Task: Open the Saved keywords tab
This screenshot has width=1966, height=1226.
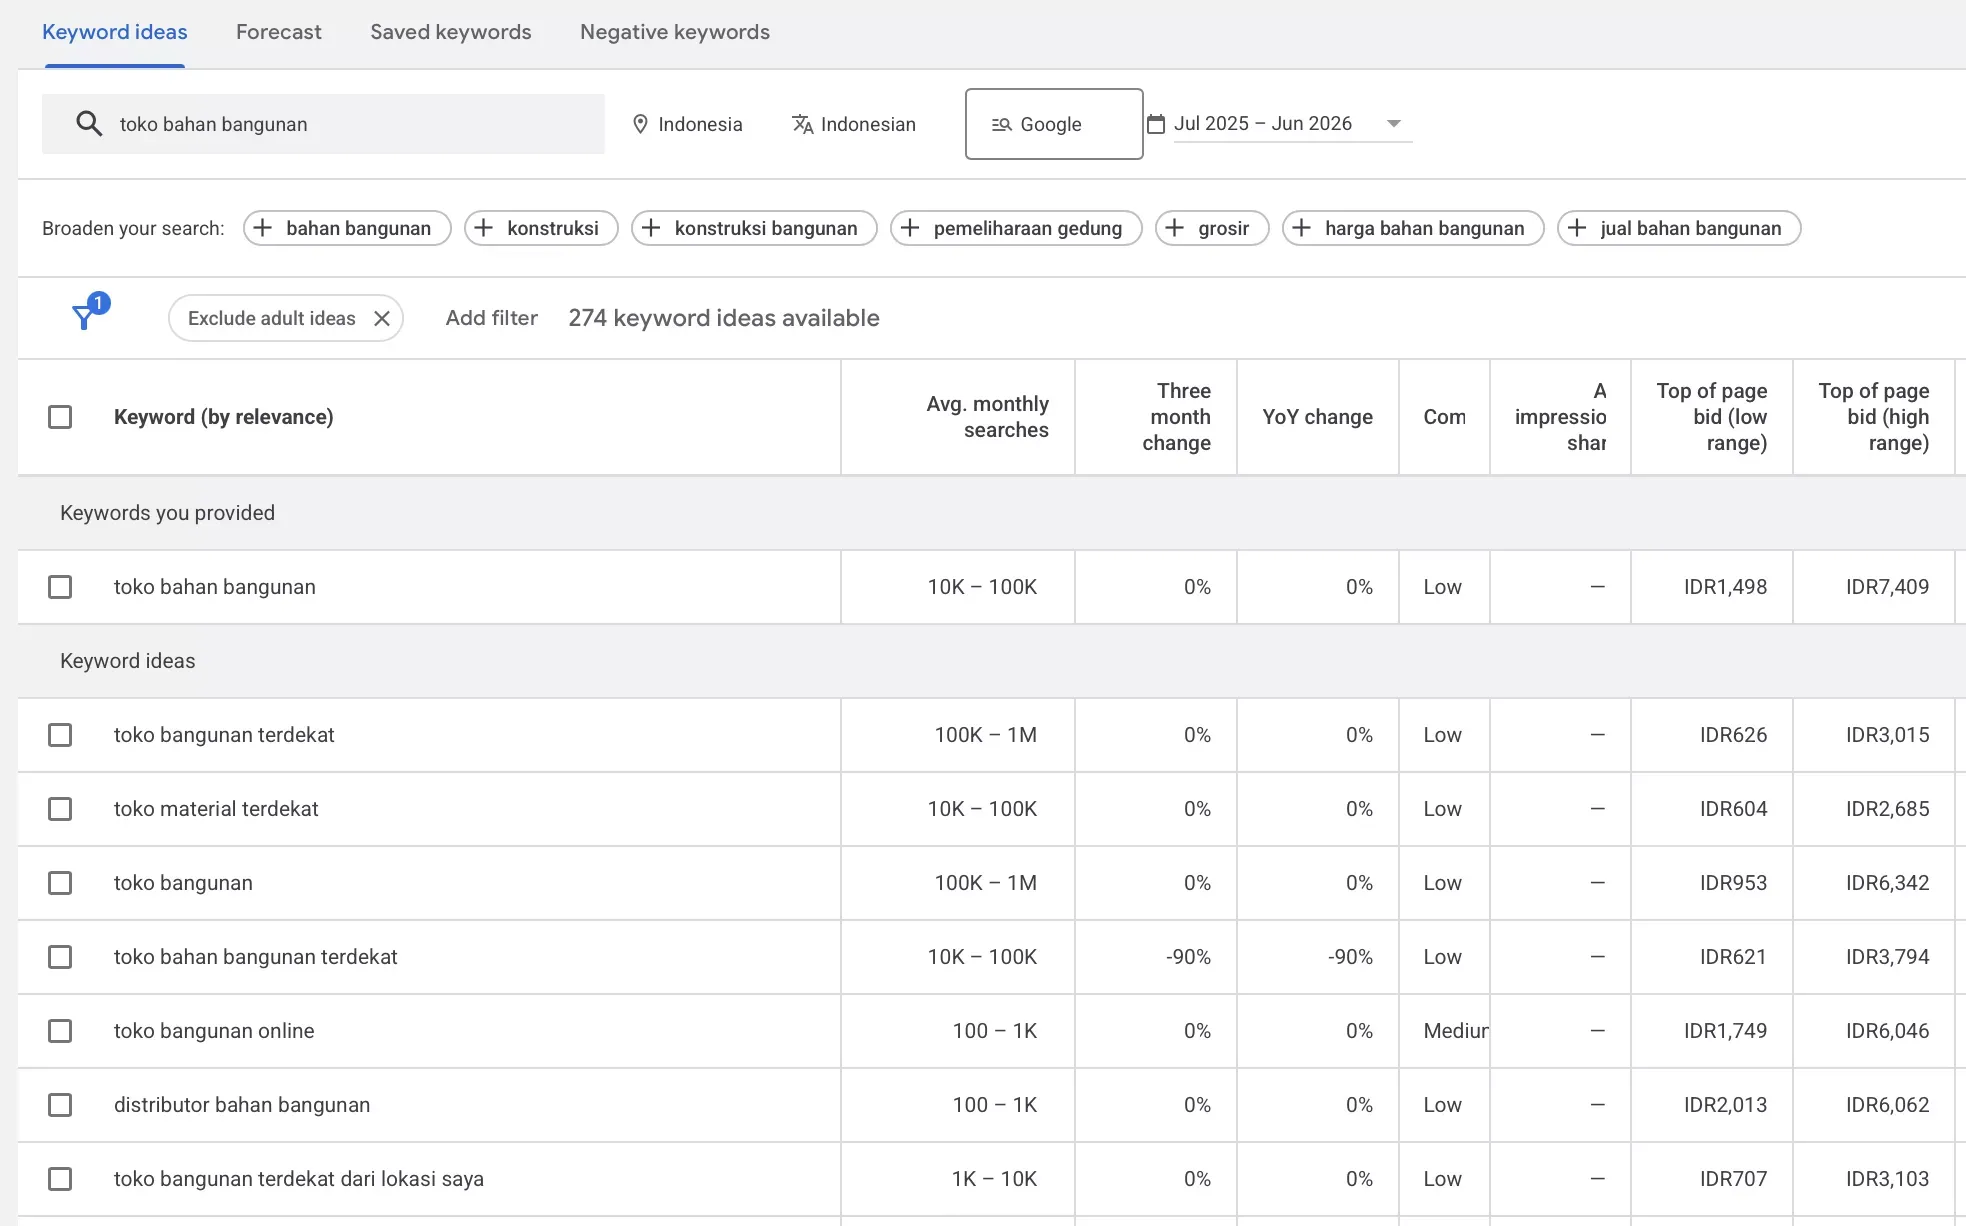Action: point(451,32)
